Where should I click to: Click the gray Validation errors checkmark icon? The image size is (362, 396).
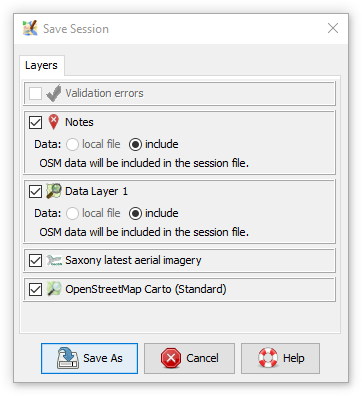coord(53,93)
